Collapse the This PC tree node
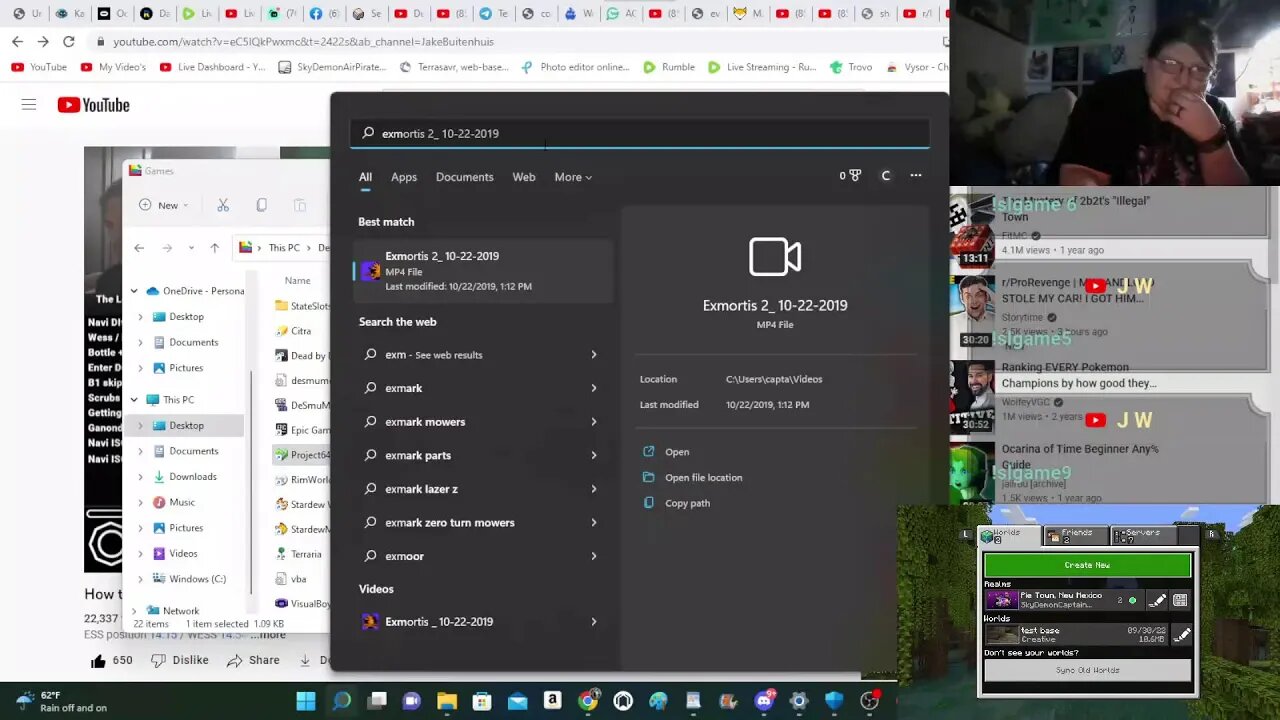 (x=134, y=400)
